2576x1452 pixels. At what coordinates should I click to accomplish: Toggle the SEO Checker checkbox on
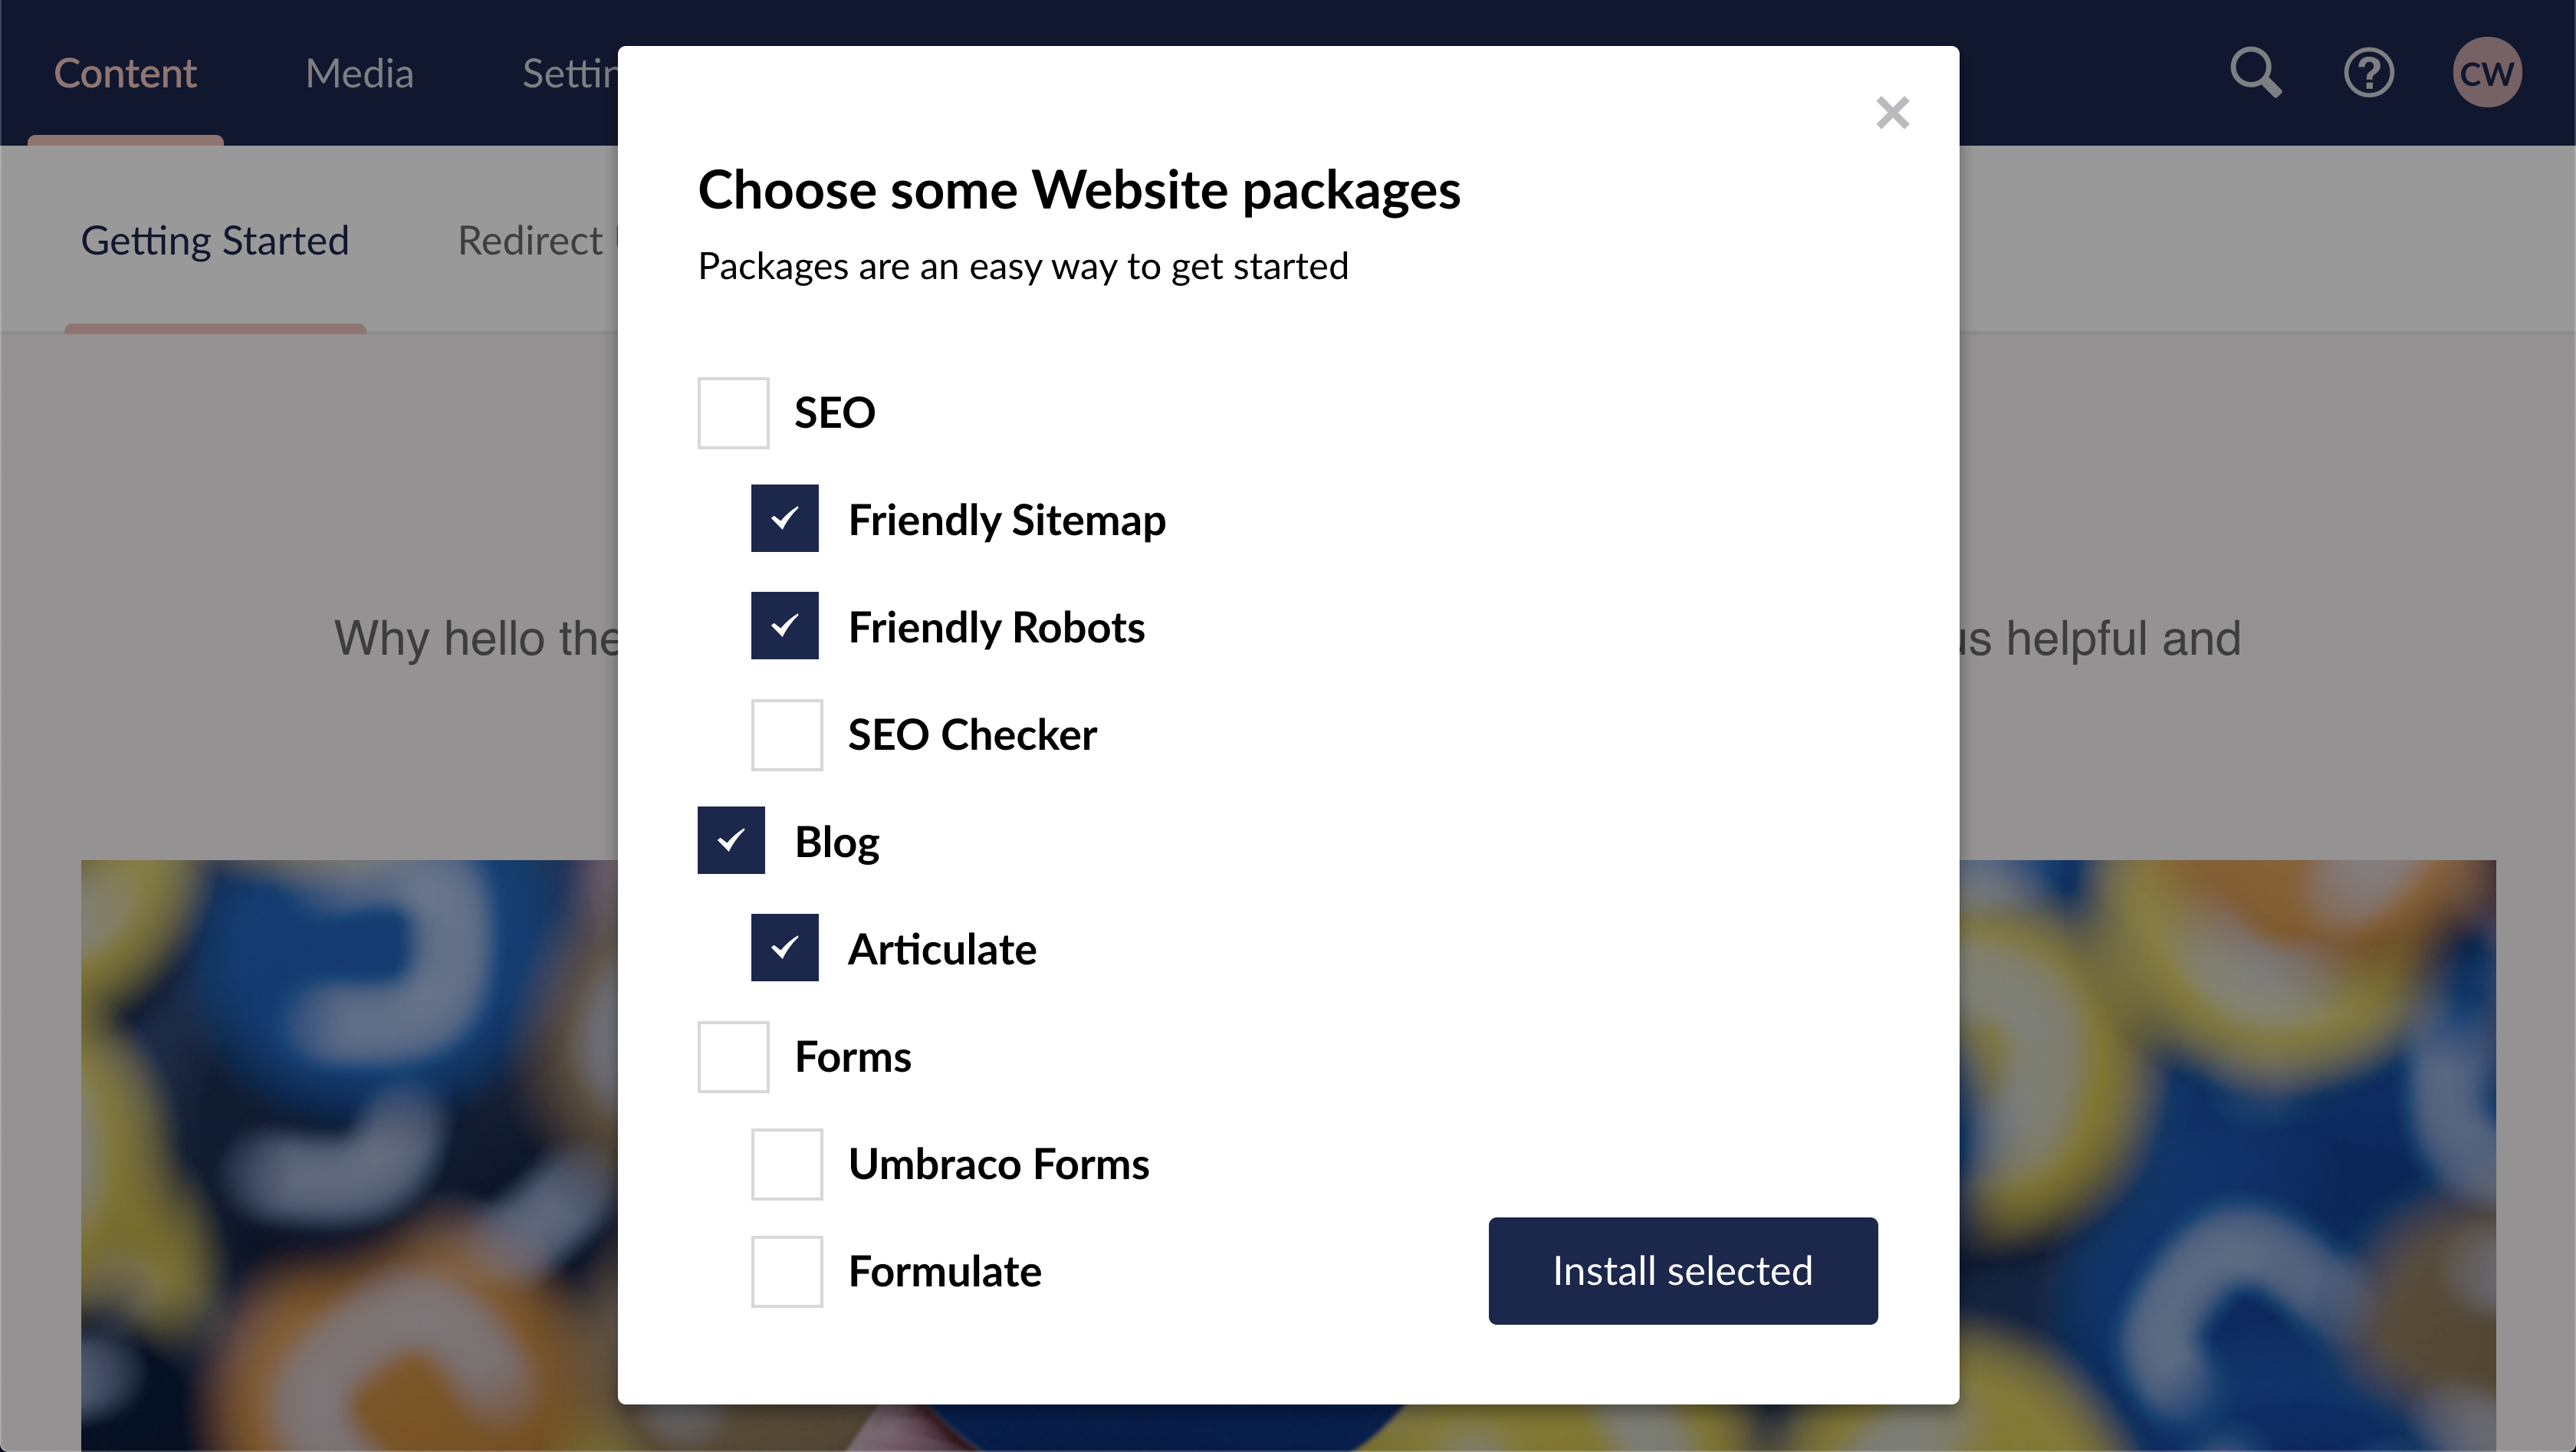[x=789, y=734]
